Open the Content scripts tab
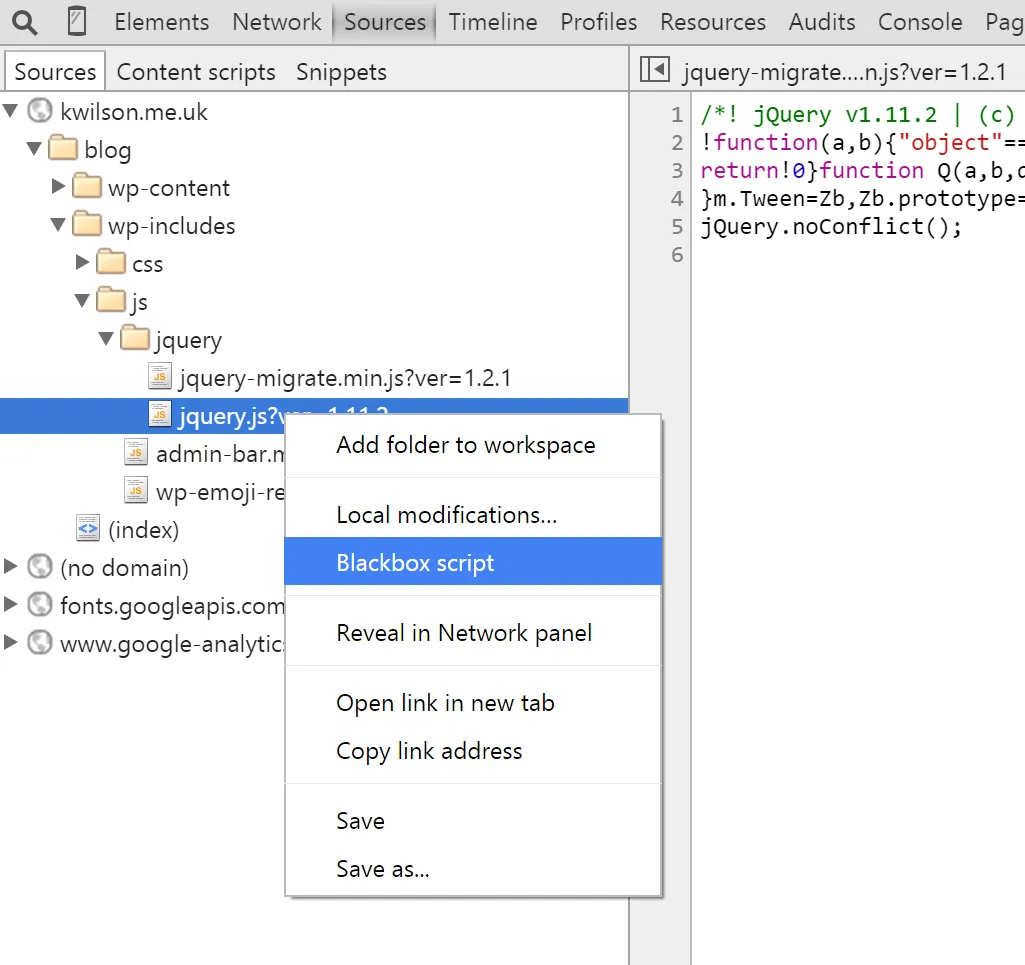This screenshot has height=965, width=1025. tap(196, 72)
